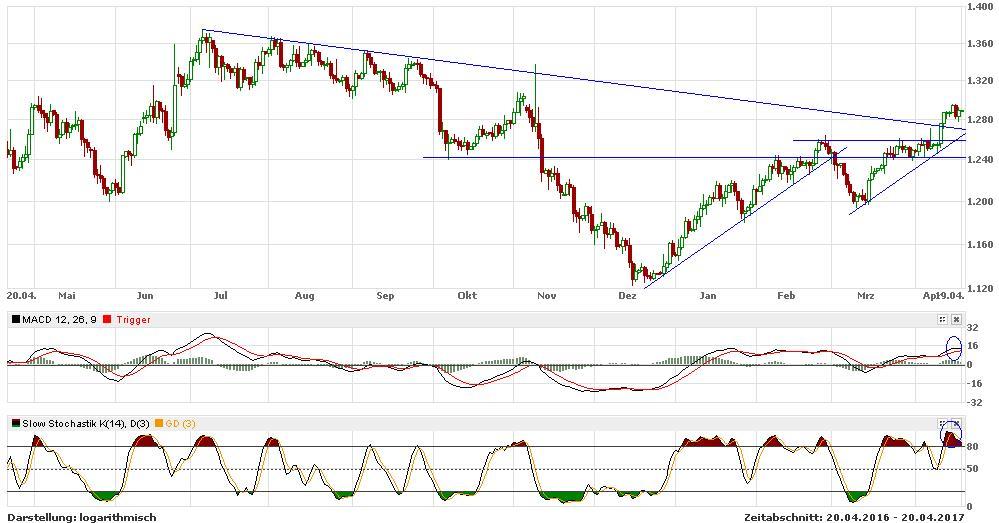Image resolution: width=999 pixels, height=523 pixels.
Task: Click the "Jan" month label on axis
Action: [x=708, y=296]
